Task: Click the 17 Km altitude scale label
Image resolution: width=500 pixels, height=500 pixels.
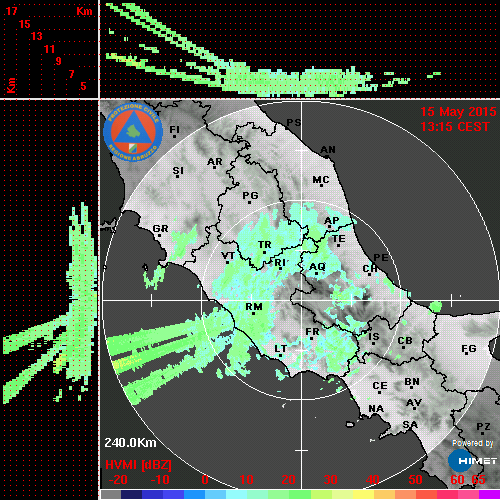Action: pos(11,11)
